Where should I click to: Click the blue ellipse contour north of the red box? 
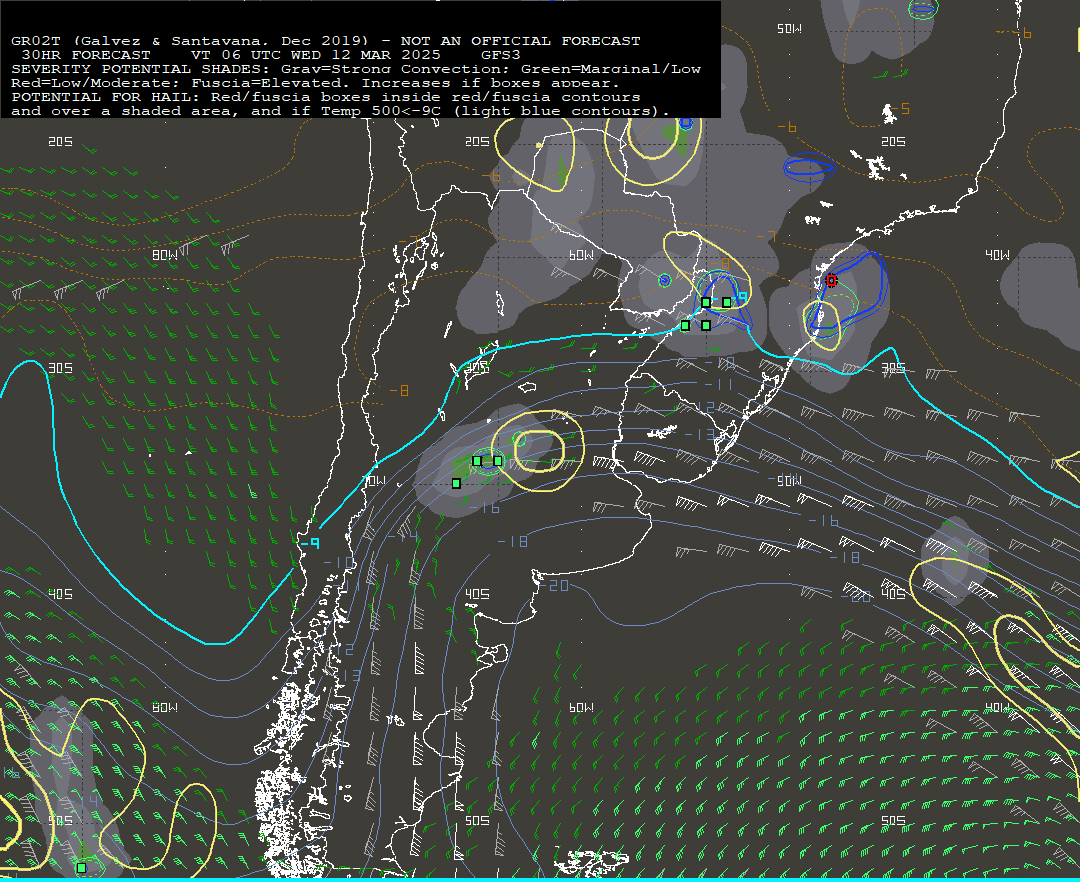point(808,167)
